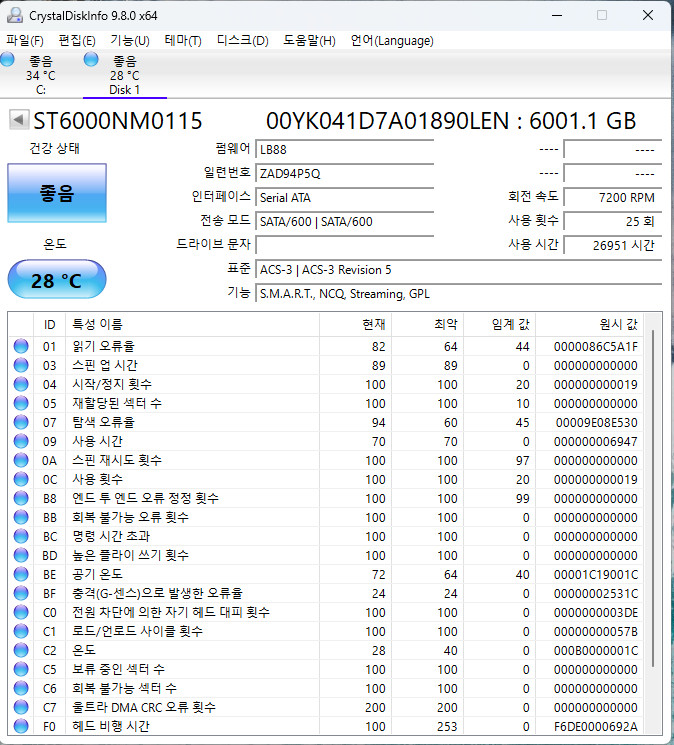Viewport: 674px width, 745px height.
Task: Click status orb for 읽기 오류율 row
Action: point(21,346)
